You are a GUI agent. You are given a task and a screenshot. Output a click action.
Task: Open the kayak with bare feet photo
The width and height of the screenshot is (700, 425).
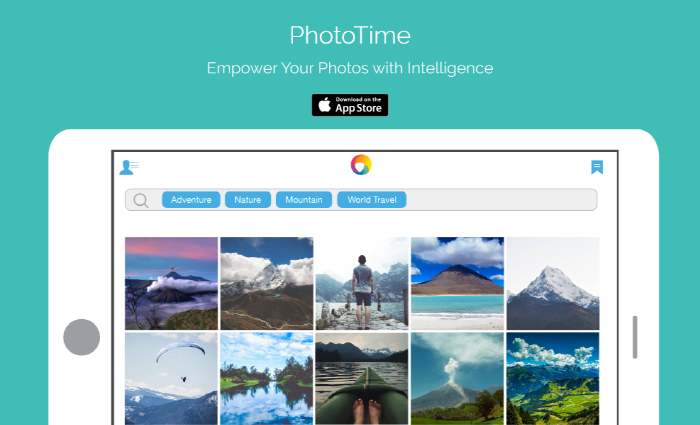point(362,379)
